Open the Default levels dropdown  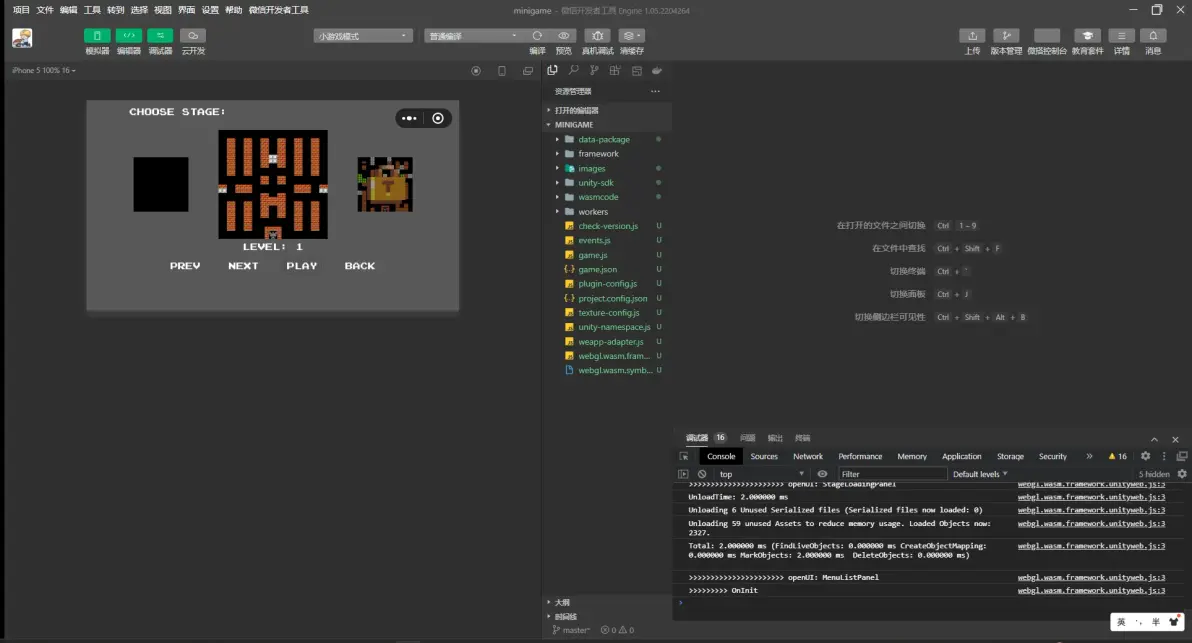click(979, 474)
